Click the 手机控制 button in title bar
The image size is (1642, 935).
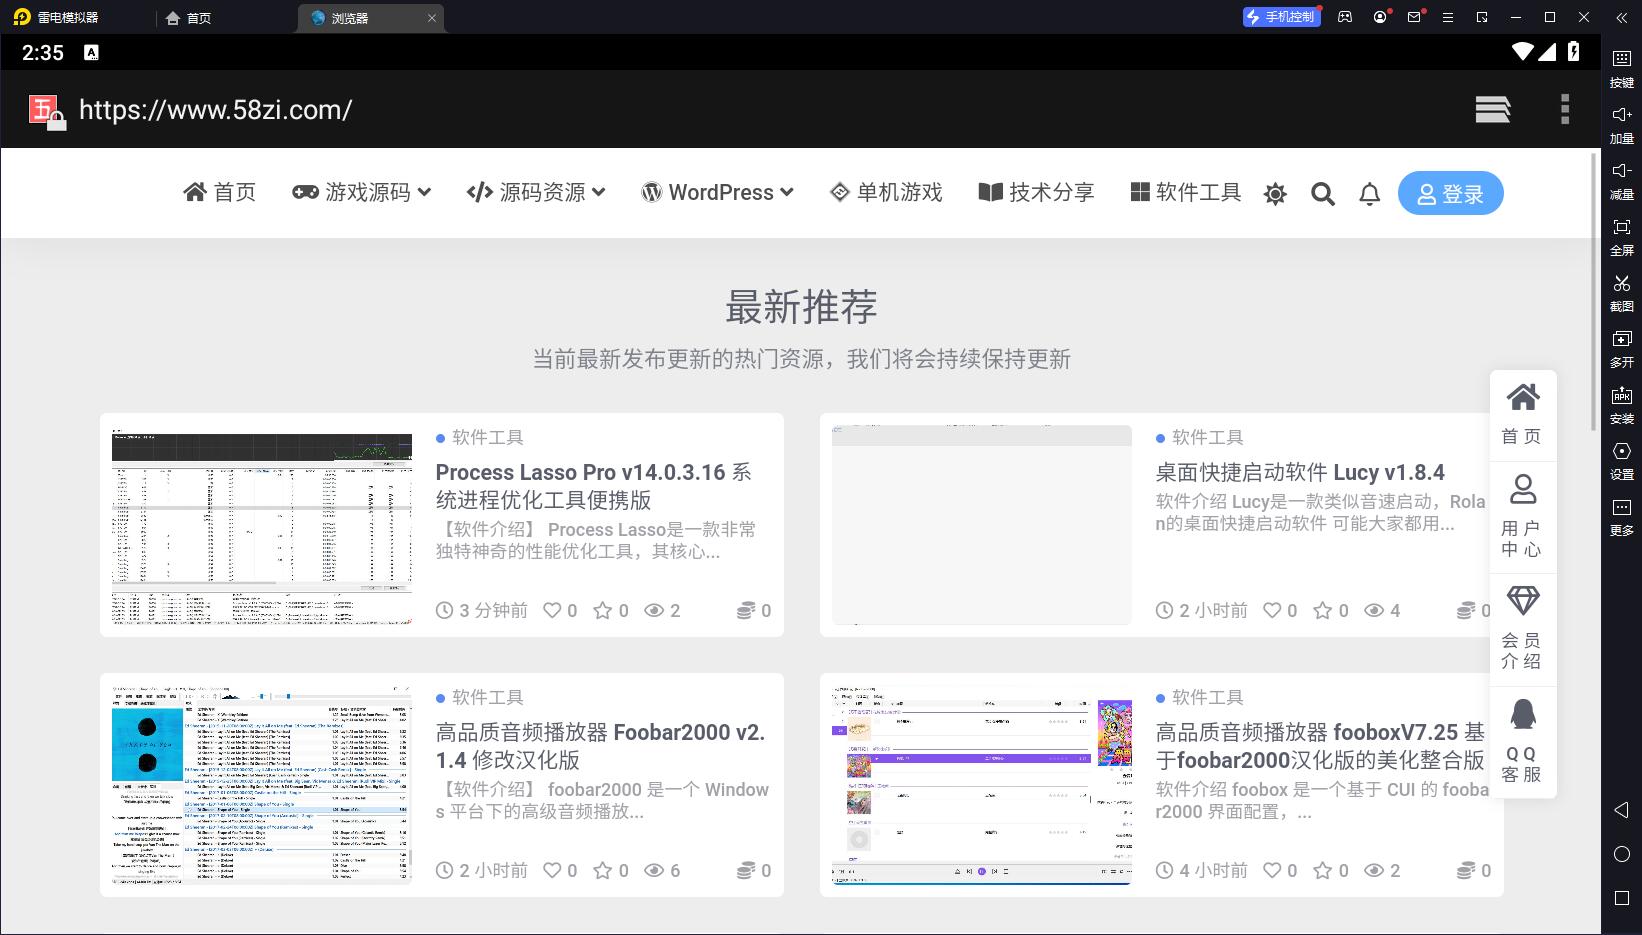click(x=1281, y=17)
